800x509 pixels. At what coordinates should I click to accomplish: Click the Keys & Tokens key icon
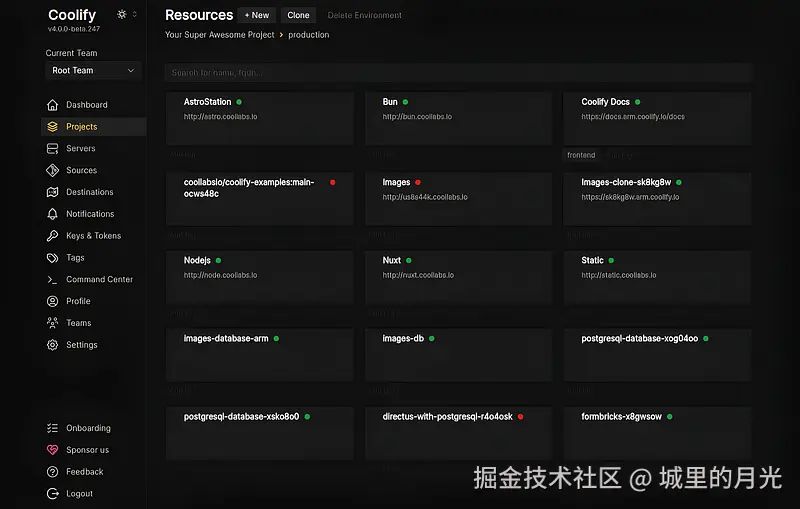coord(53,236)
